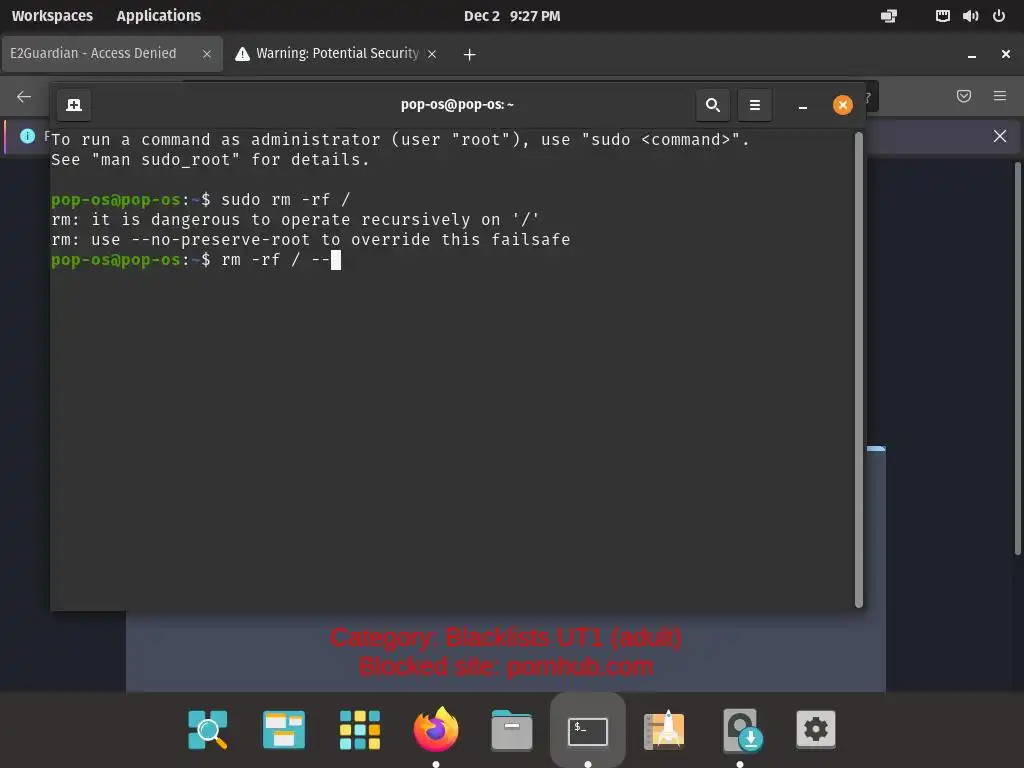Open the Pop!_OS installer disk icon
The image size is (1024, 768).
741,729
